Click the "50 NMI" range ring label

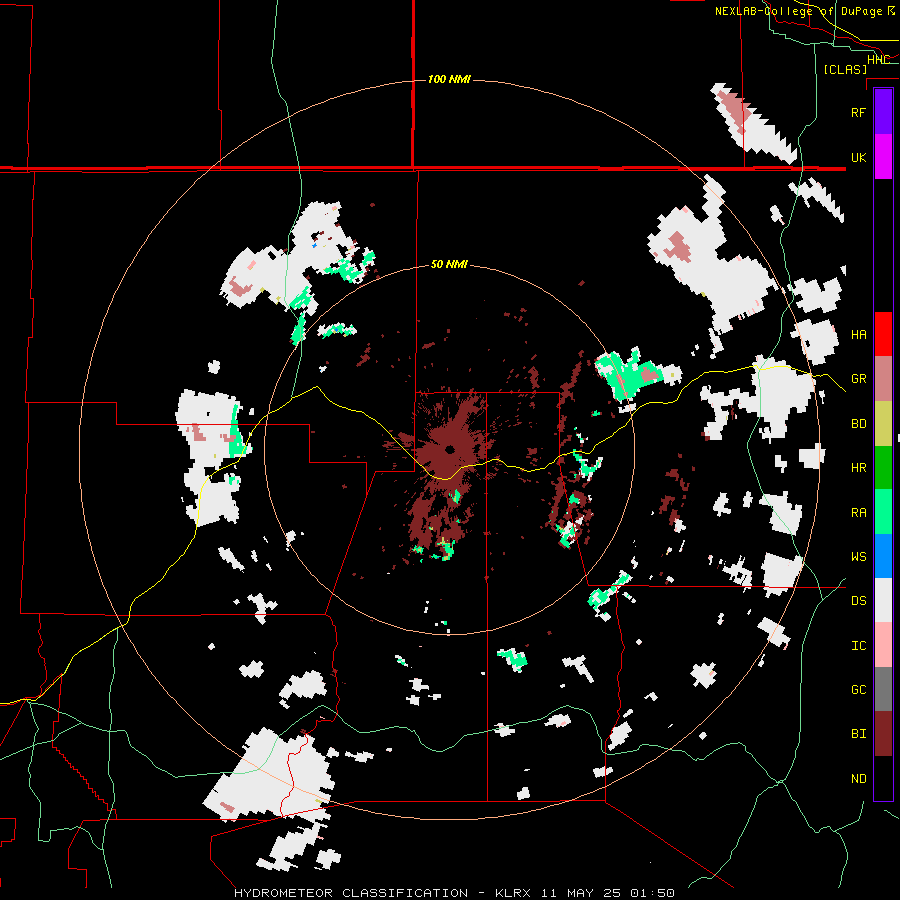coord(449,264)
